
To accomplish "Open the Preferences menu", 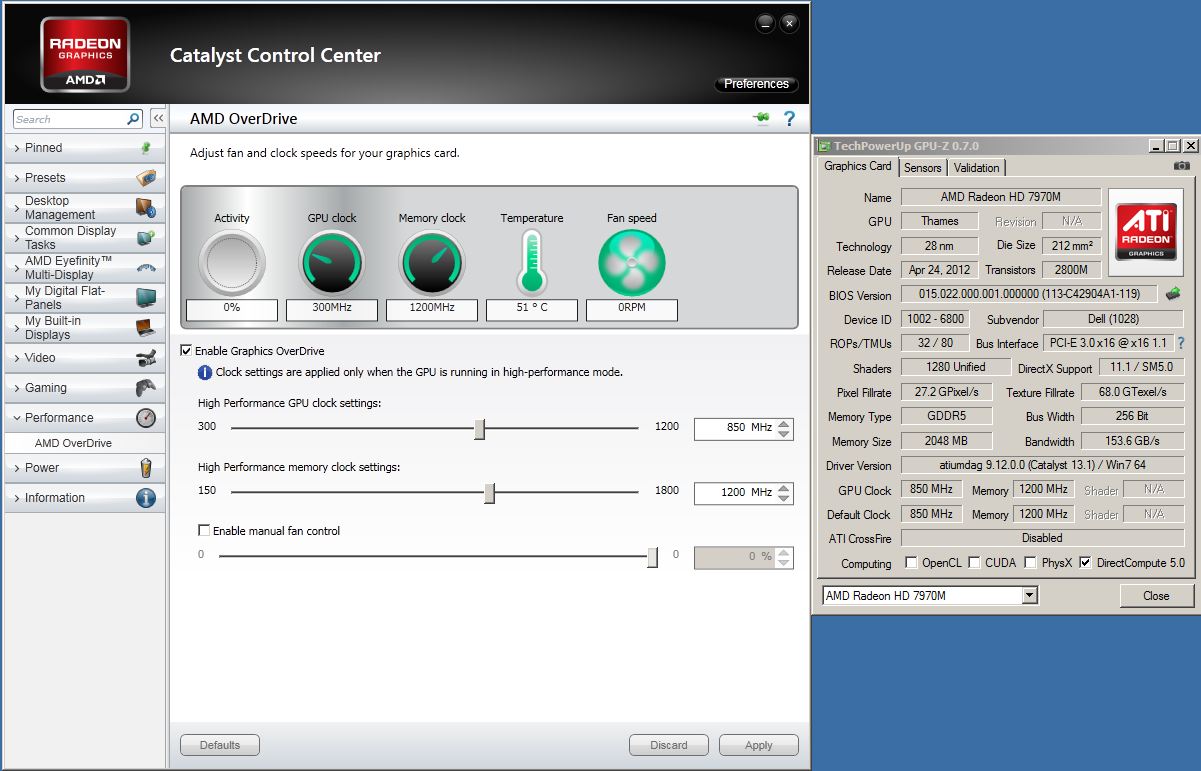I will coord(757,84).
